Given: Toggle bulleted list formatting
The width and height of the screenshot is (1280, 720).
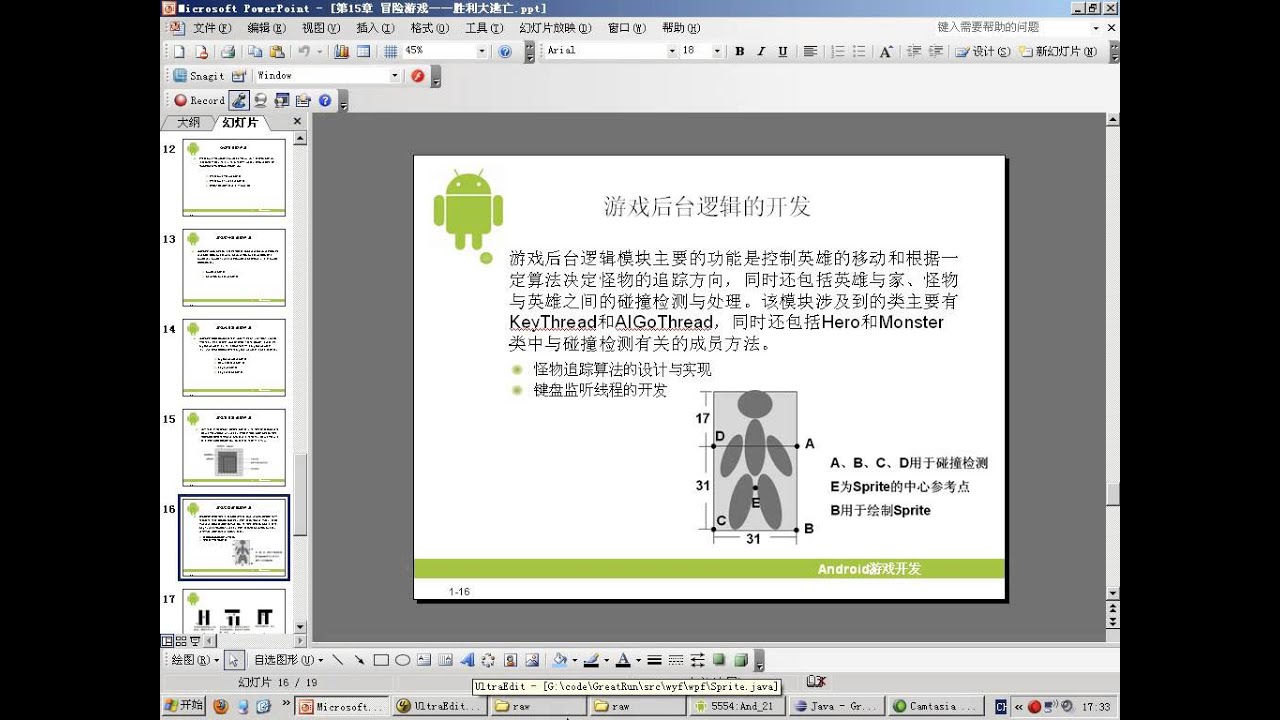Looking at the screenshot, I should 860,51.
